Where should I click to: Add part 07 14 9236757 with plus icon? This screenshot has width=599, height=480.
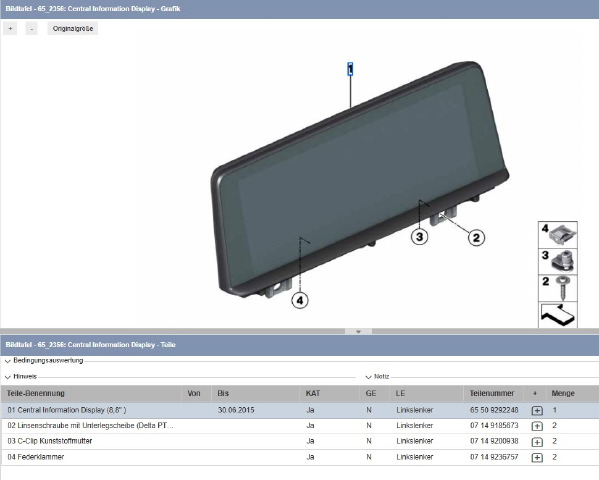pyautogui.click(x=537, y=457)
